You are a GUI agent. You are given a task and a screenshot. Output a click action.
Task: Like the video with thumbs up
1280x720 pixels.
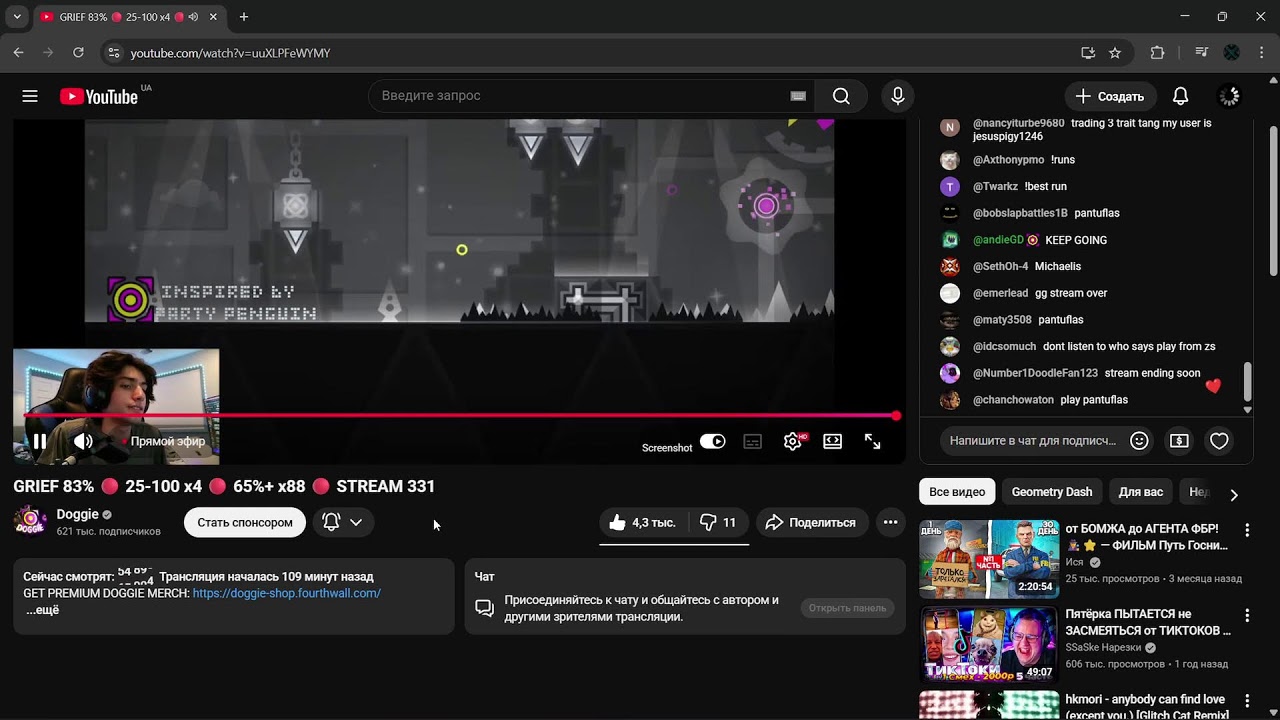(642, 522)
